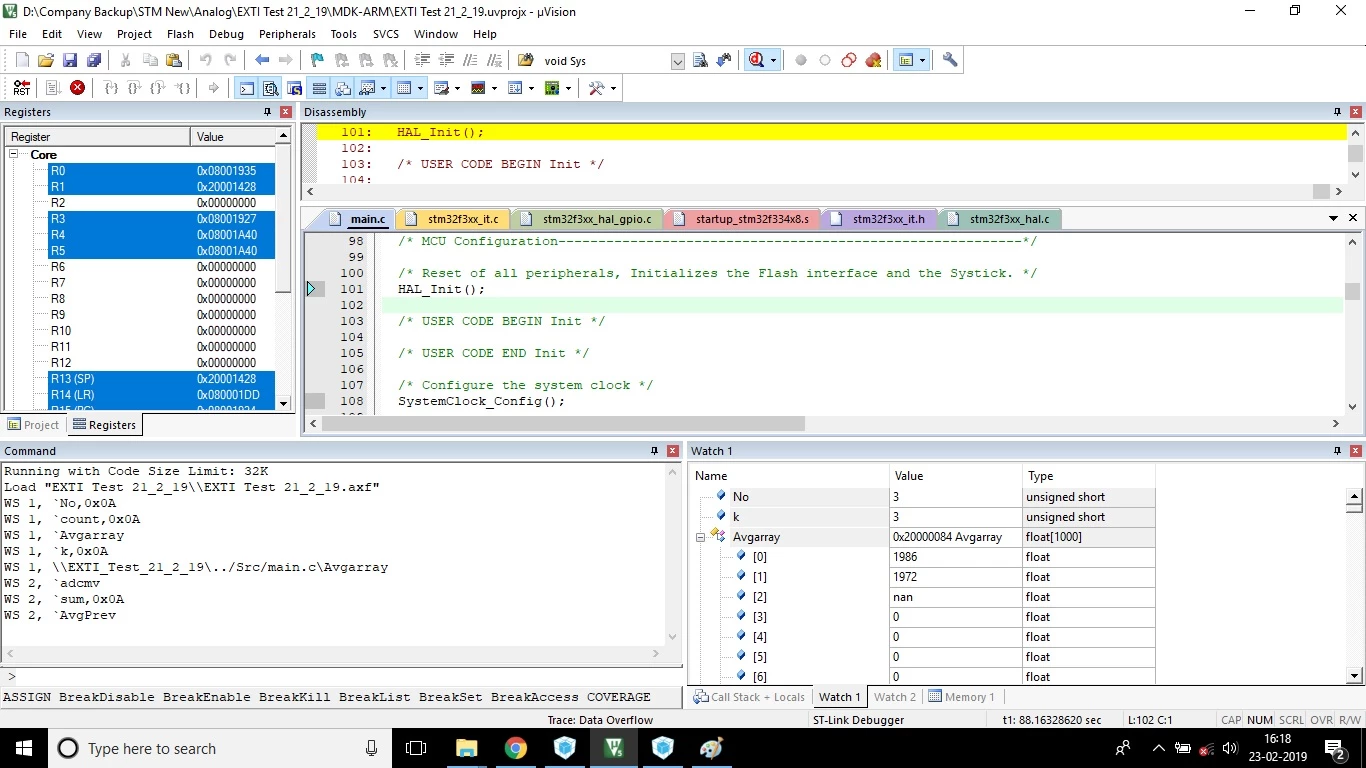The image size is (1366, 768).
Task: Click Insert/Remove Breakpoint icon
Action: point(801,60)
